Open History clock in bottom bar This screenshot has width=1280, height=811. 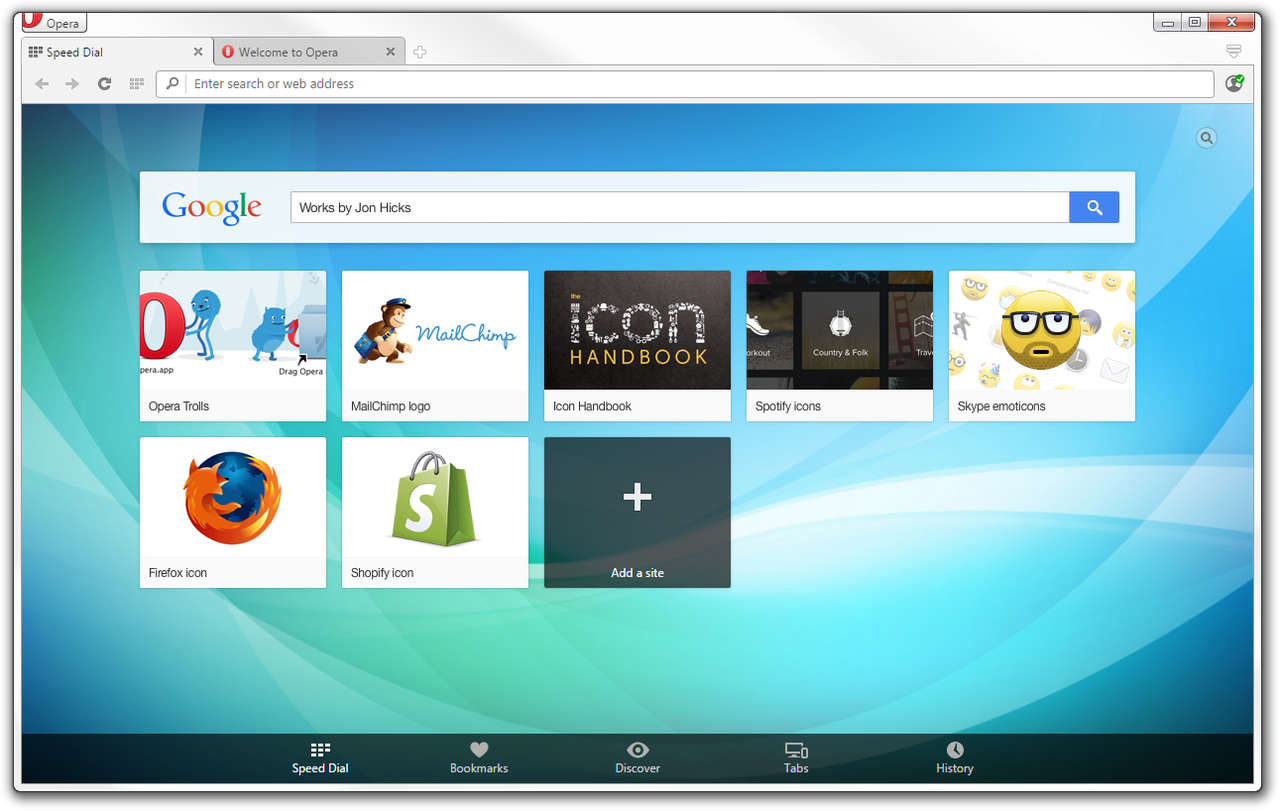click(955, 759)
